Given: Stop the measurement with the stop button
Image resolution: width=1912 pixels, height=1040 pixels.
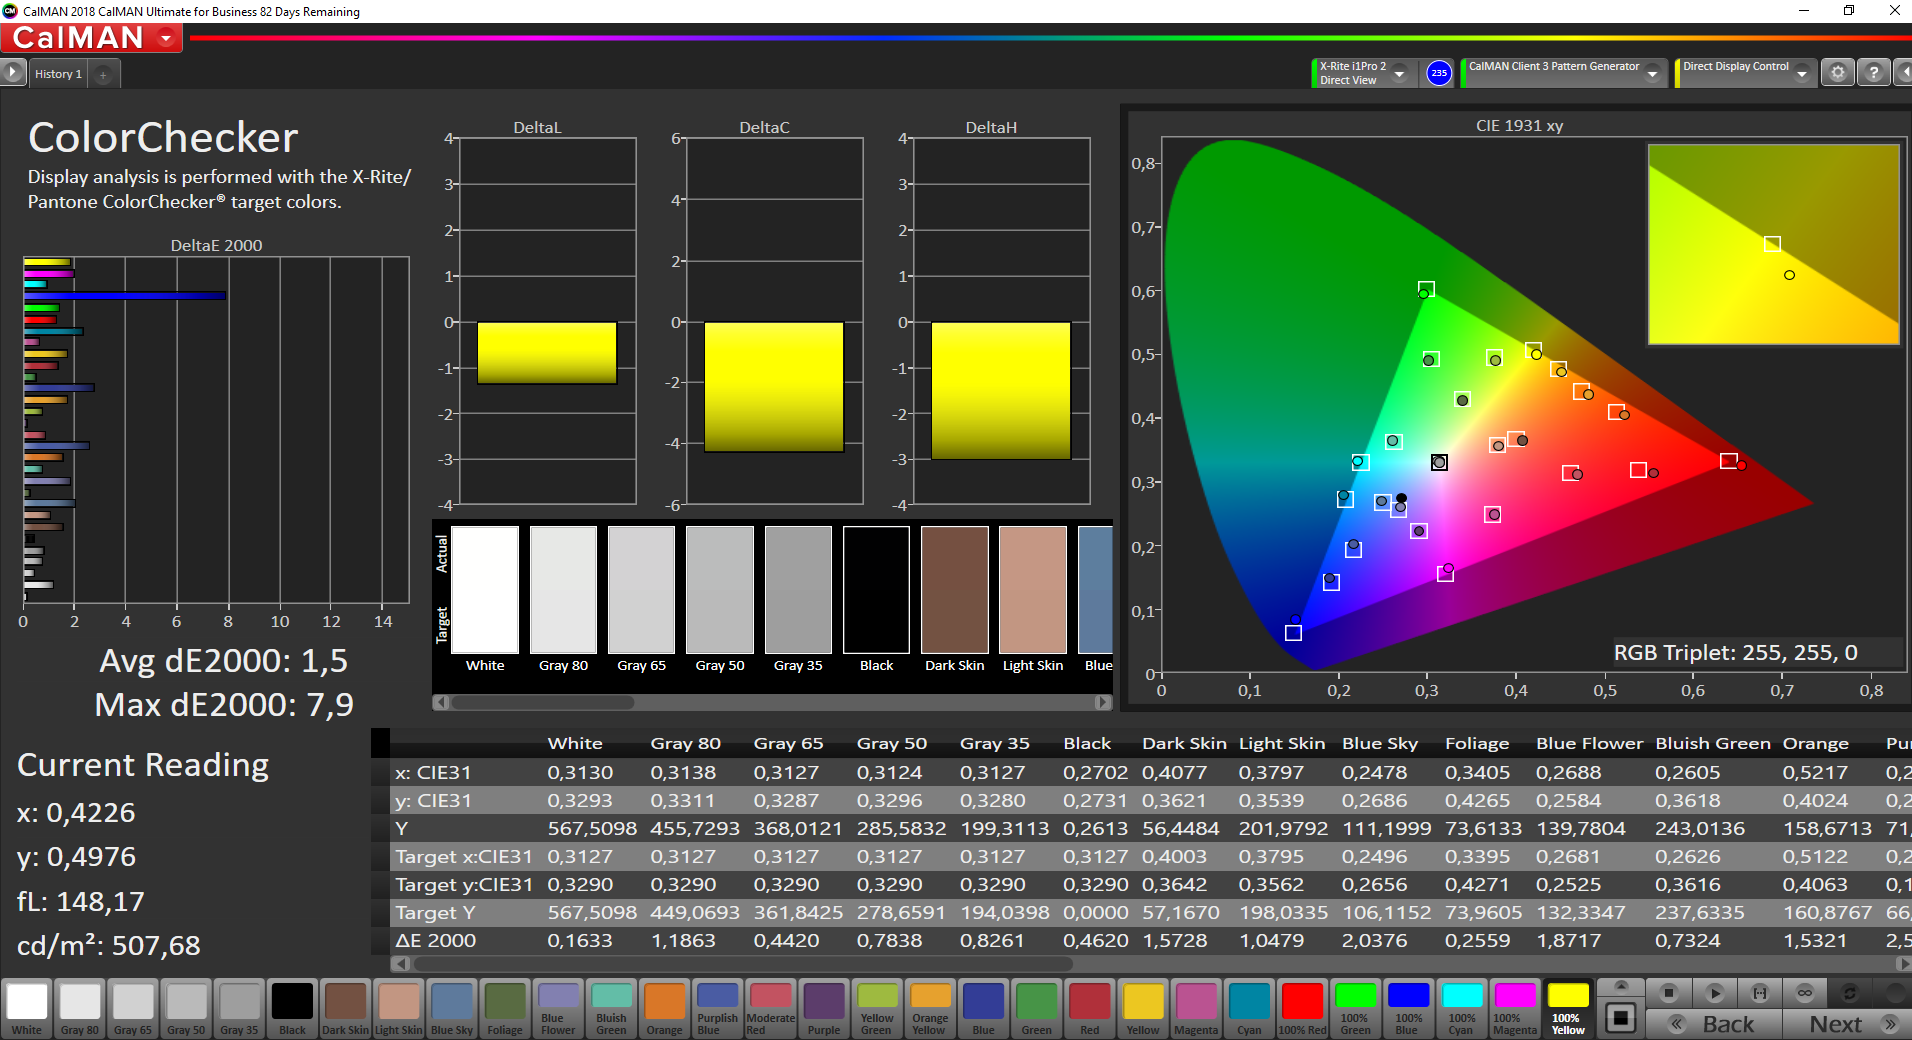Looking at the screenshot, I should pos(1668,993).
